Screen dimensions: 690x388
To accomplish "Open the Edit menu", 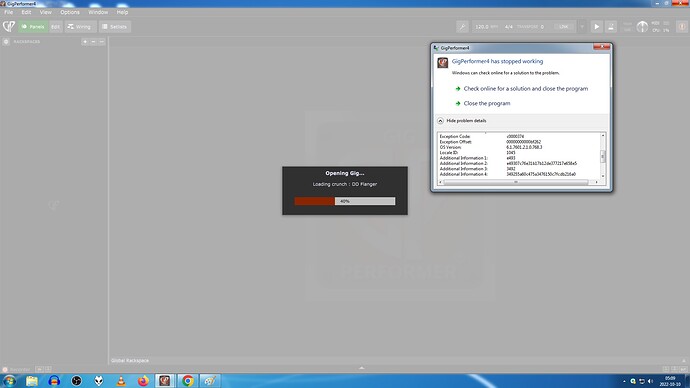I will coord(26,12).
